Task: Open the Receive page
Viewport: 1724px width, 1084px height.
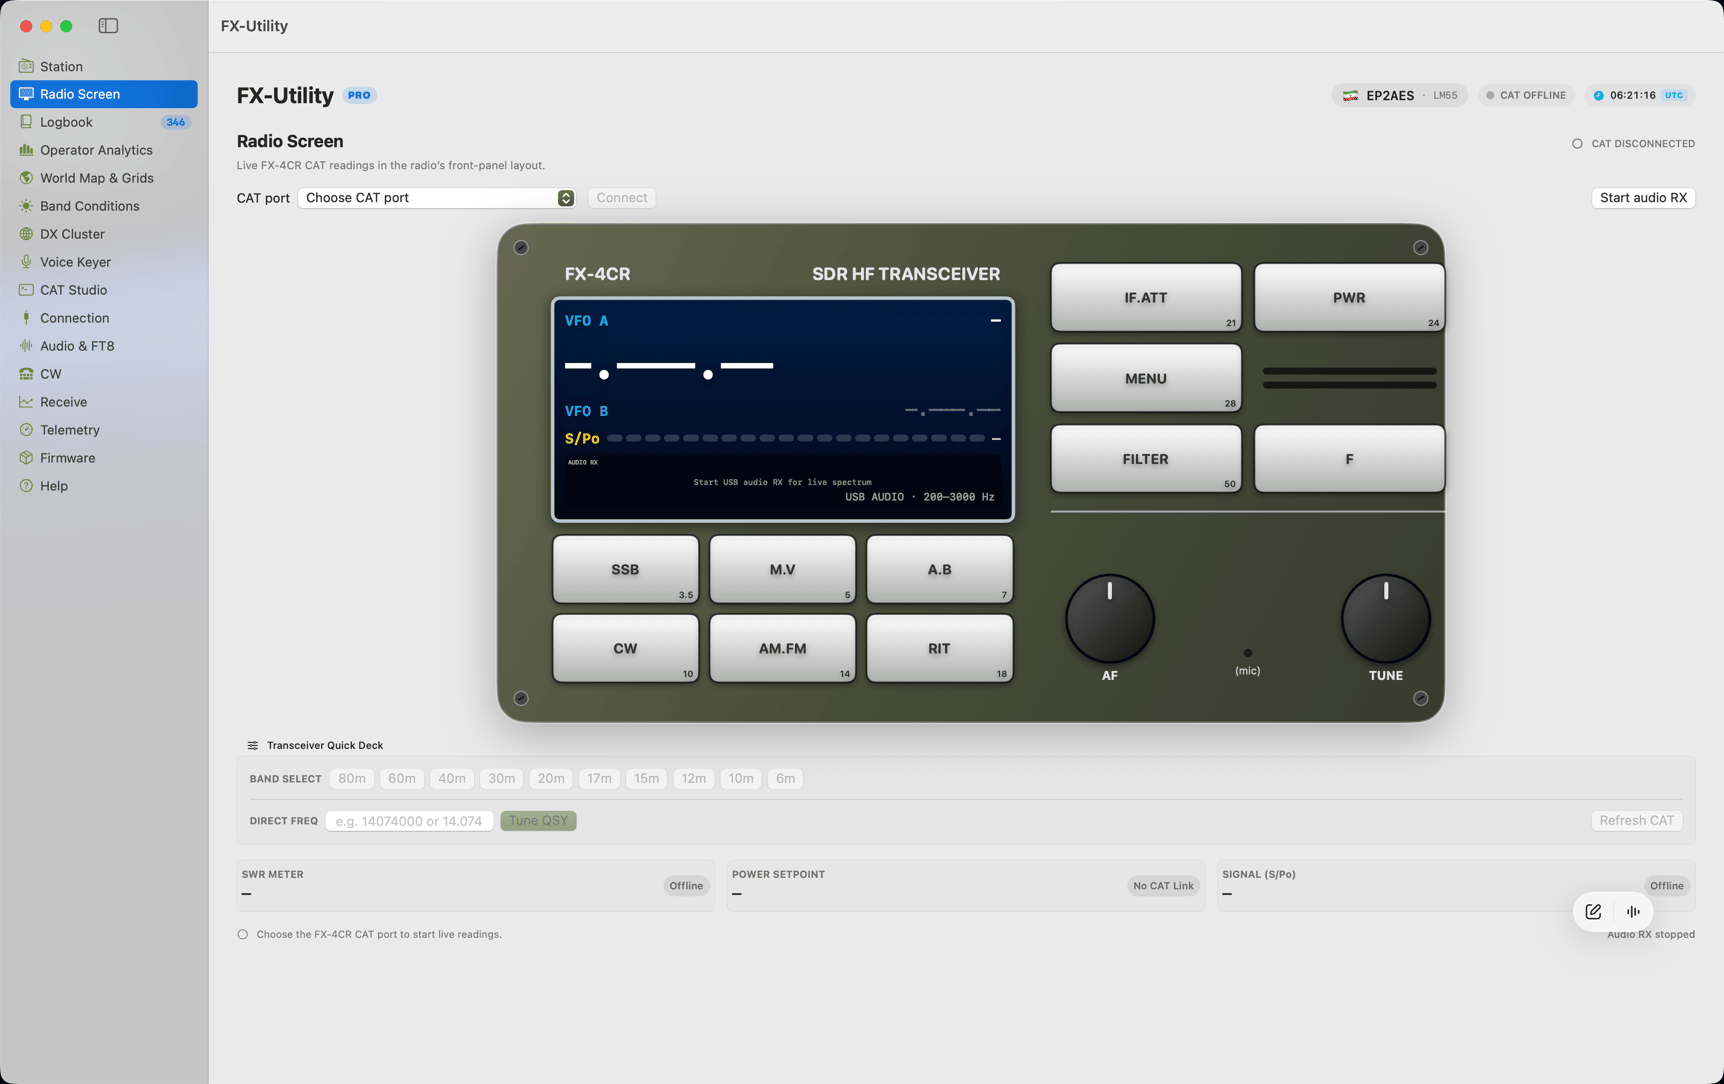Action: click(104, 402)
